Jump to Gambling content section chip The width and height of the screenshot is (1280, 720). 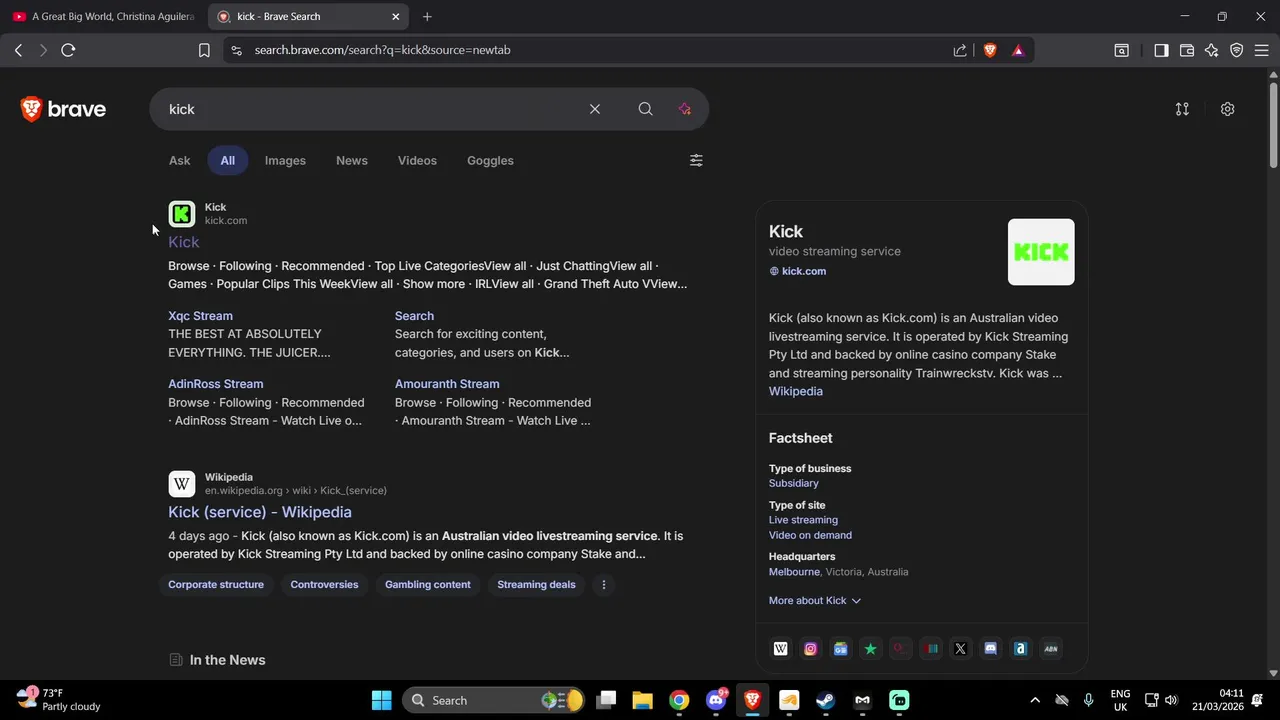428,585
